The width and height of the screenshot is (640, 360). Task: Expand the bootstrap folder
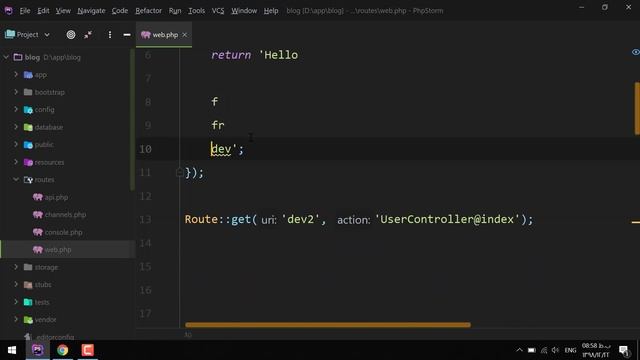tap(16, 92)
